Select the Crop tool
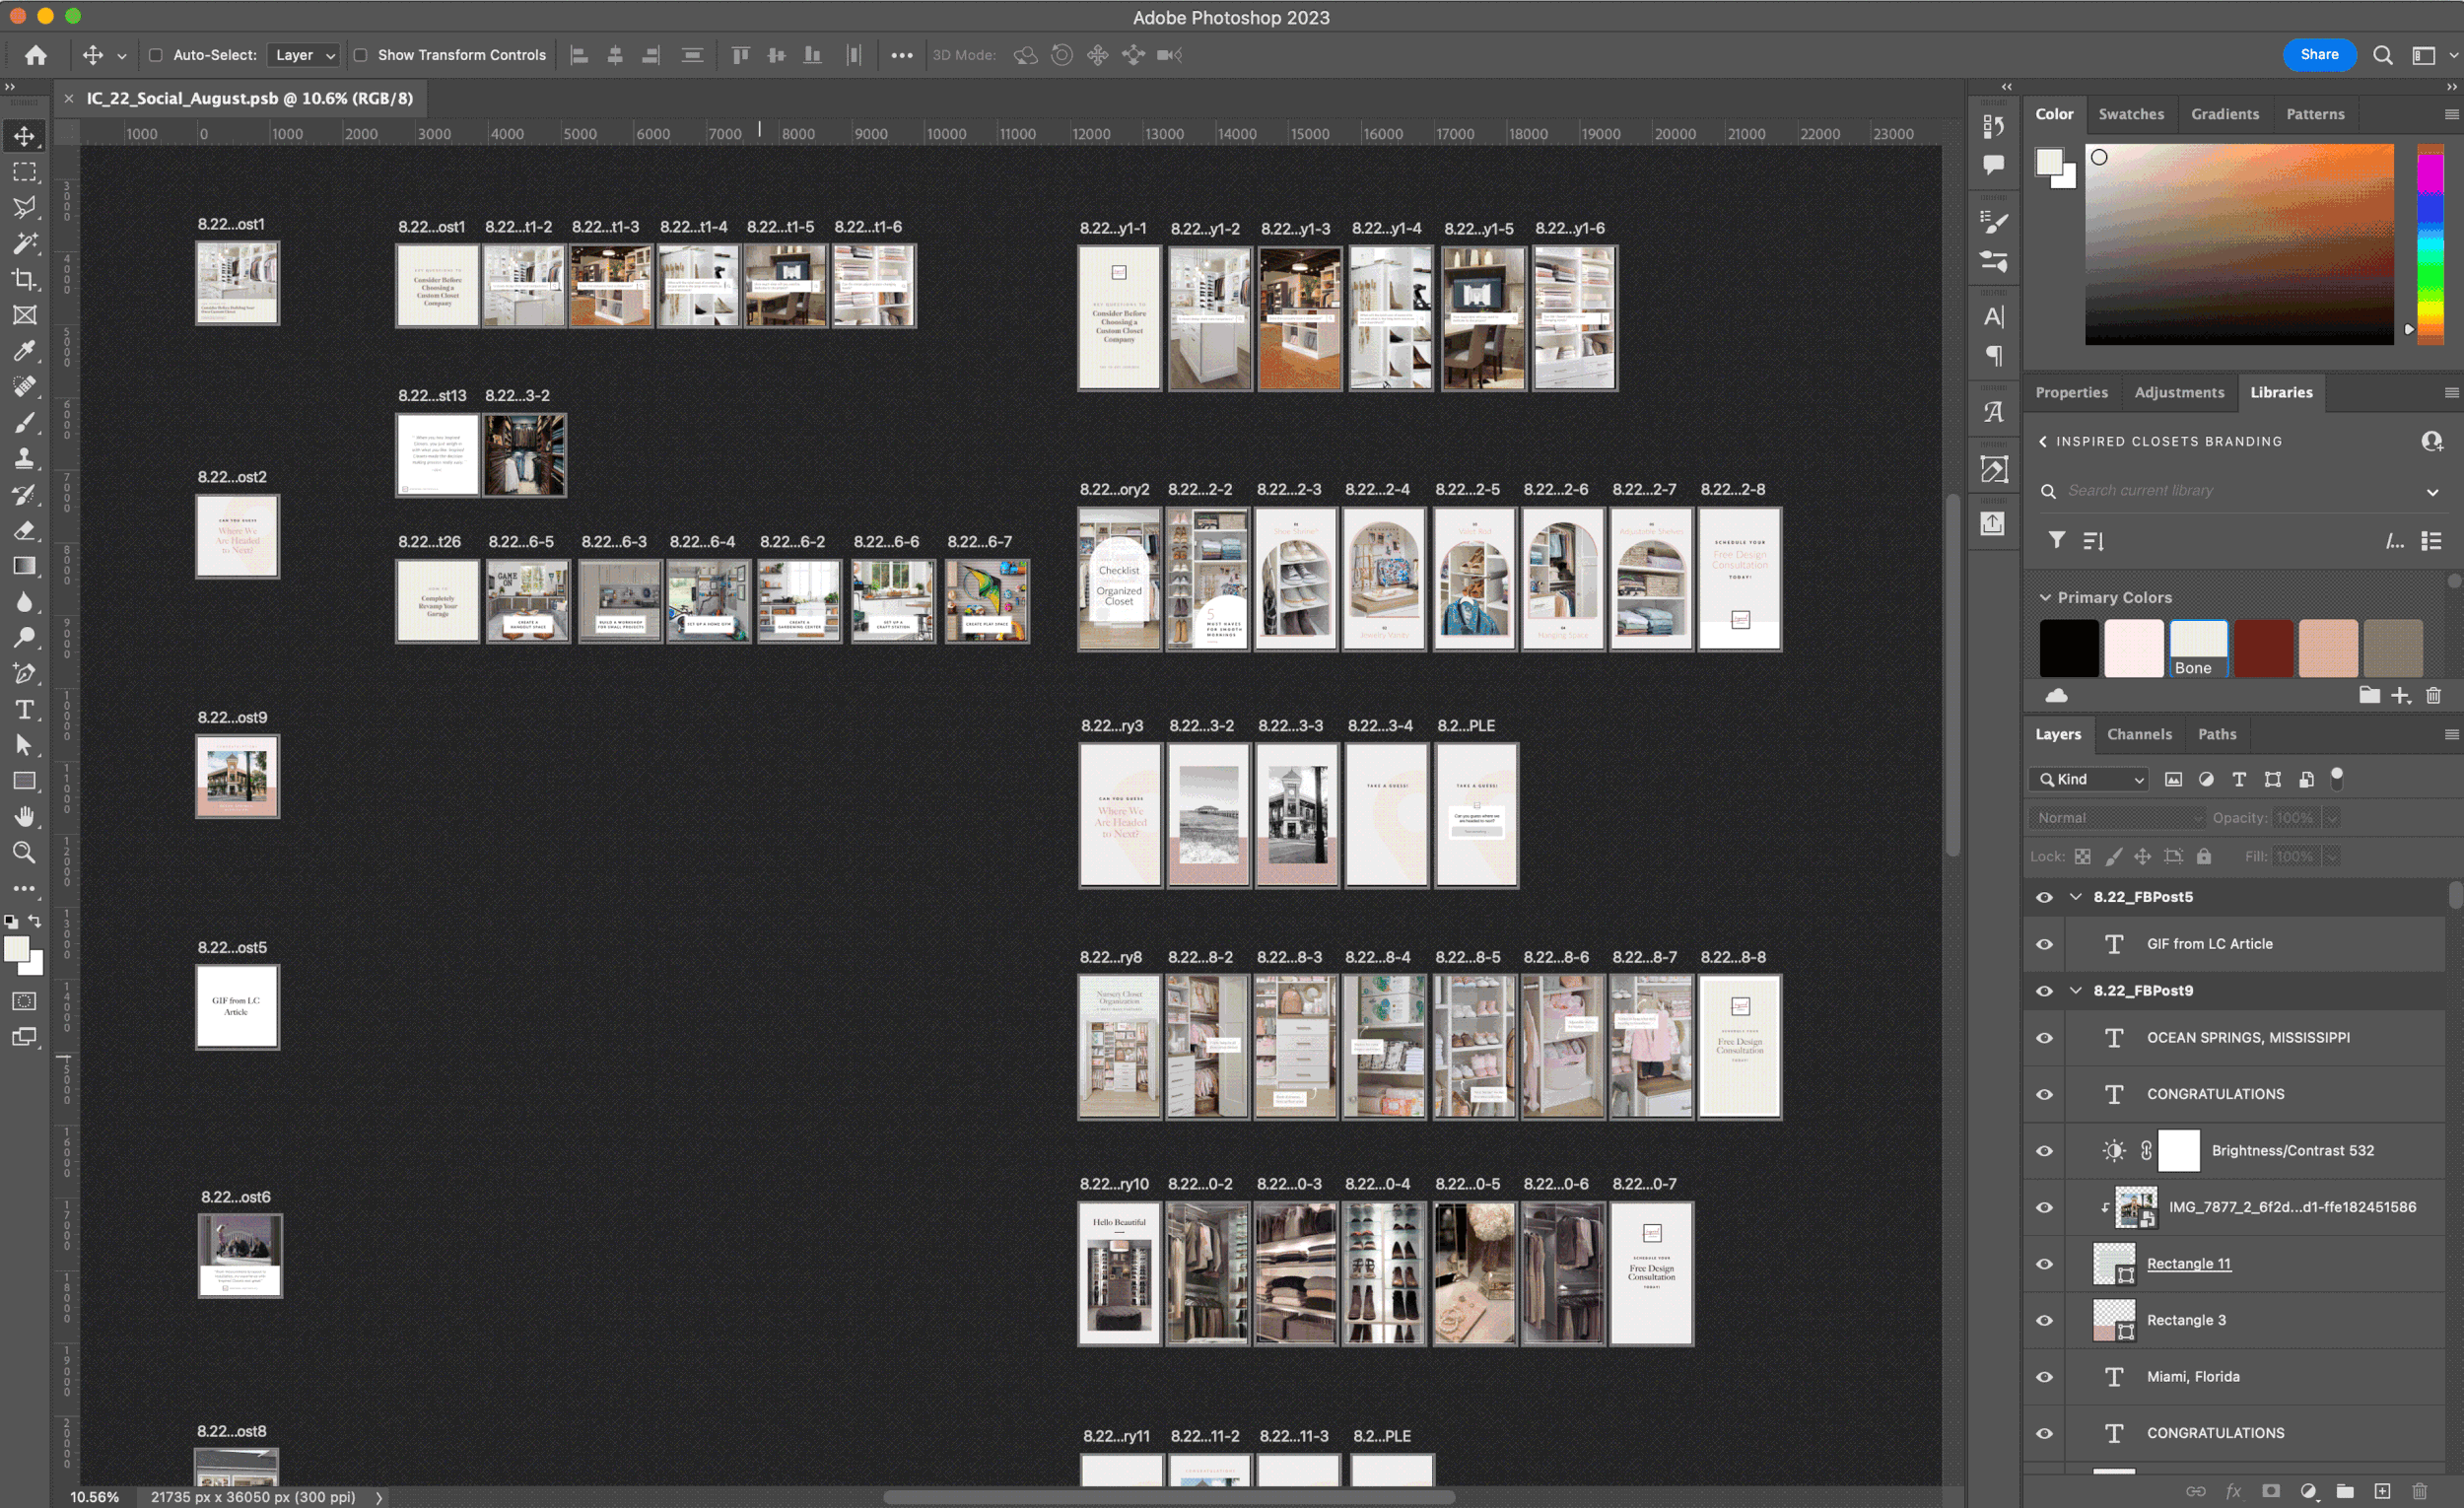This screenshot has width=2464, height=1508. point(24,279)
